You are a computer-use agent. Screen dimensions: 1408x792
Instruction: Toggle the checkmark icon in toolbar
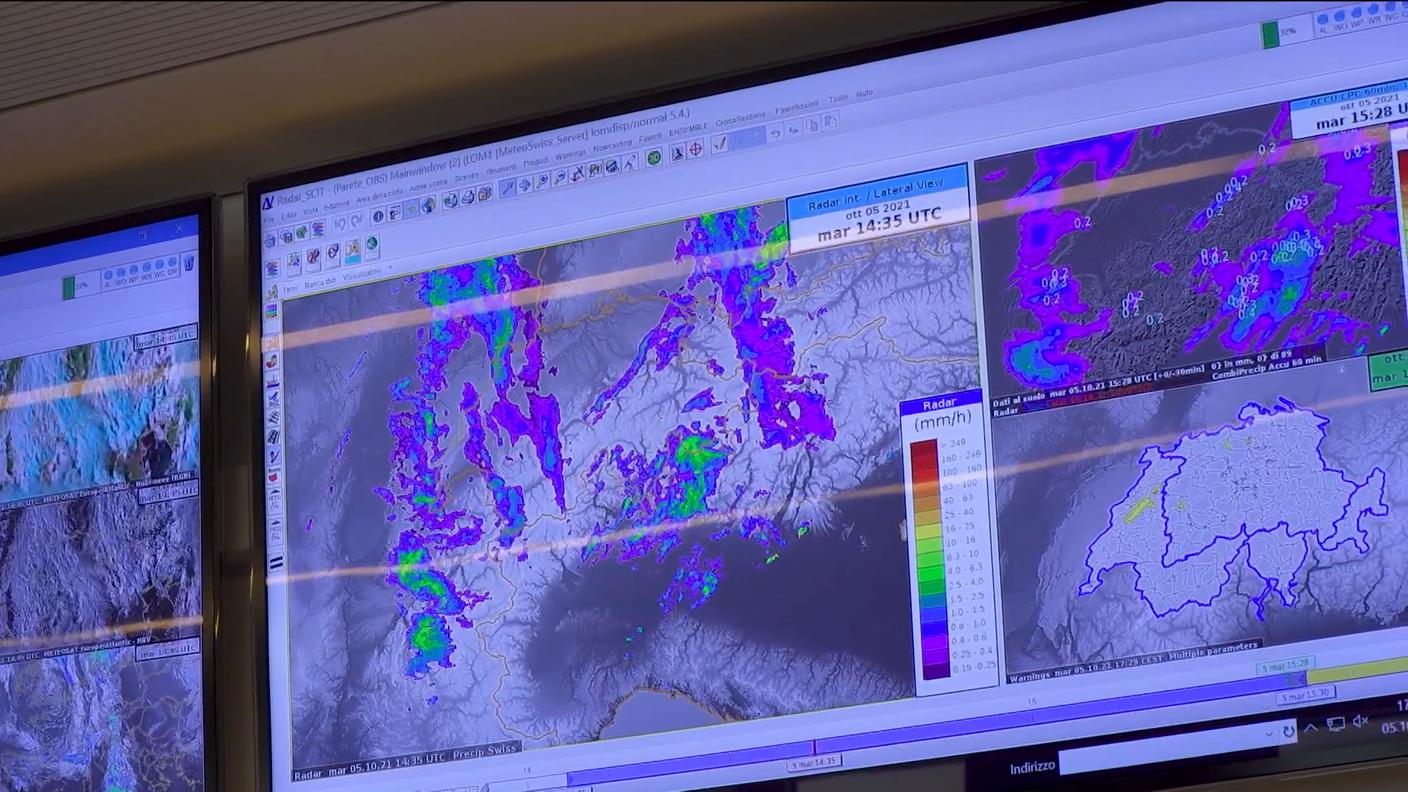[719, 145]
